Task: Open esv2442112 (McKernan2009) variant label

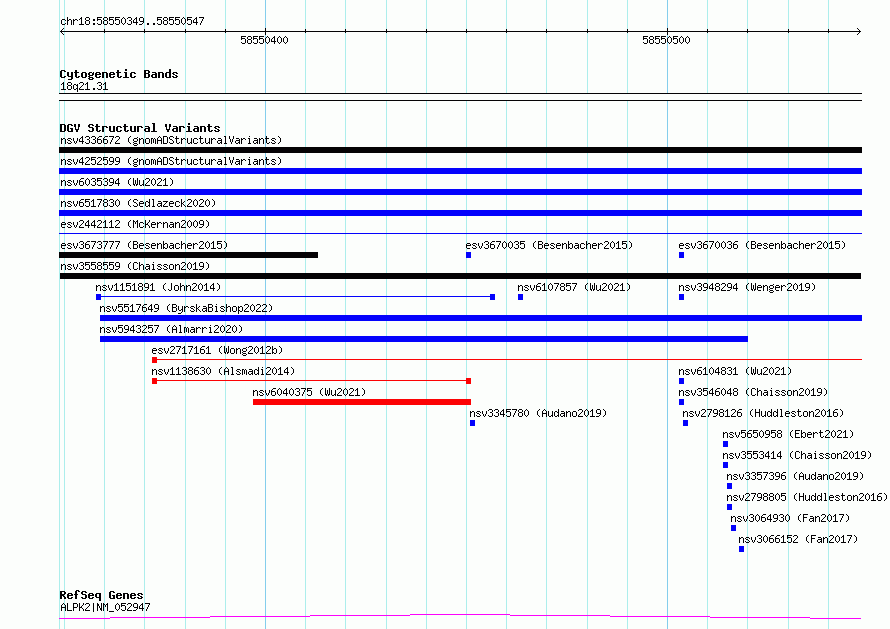Action: tap(135, 224)
